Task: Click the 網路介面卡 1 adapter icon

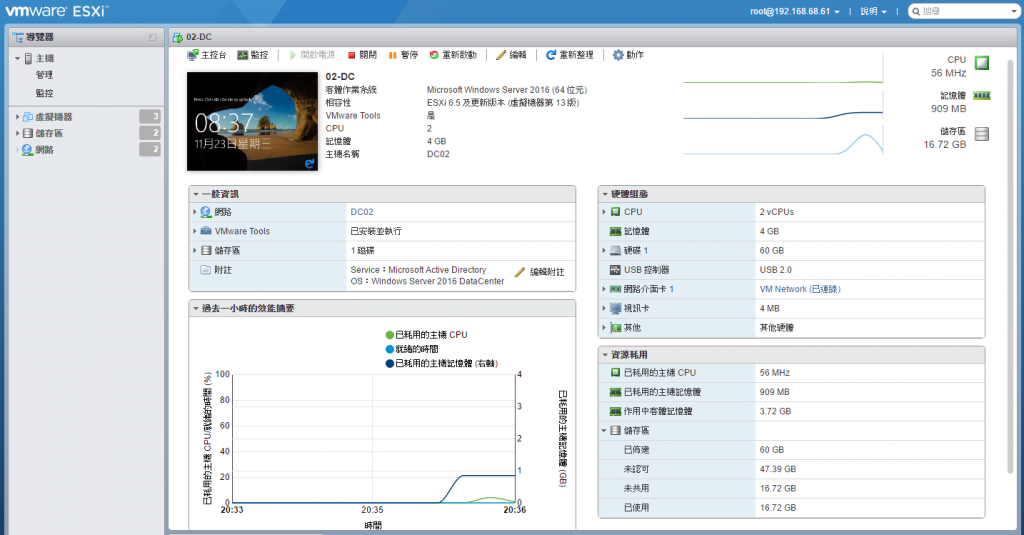Action: point(615,289)
